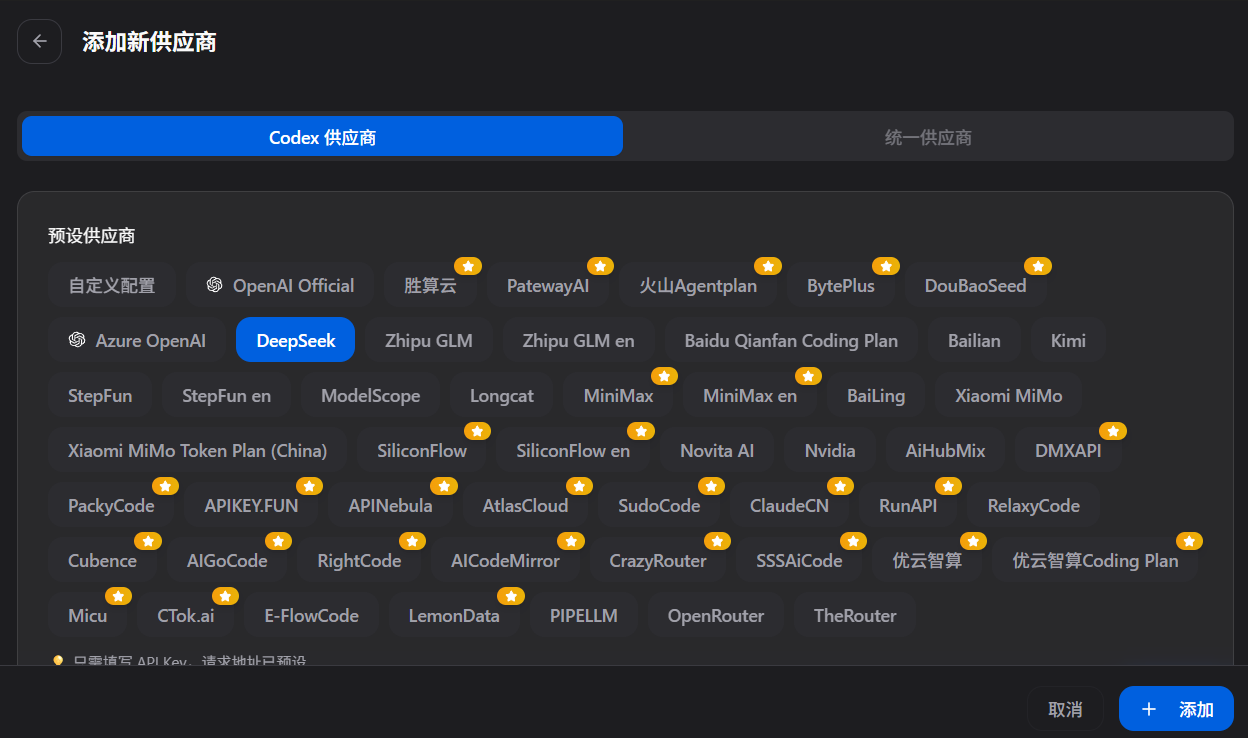Image resolution: width=1248 pixels, height=738 pixels.
Task: Choose Baidu Qianfan Coding Plan preset
Action: pos(791,340)
